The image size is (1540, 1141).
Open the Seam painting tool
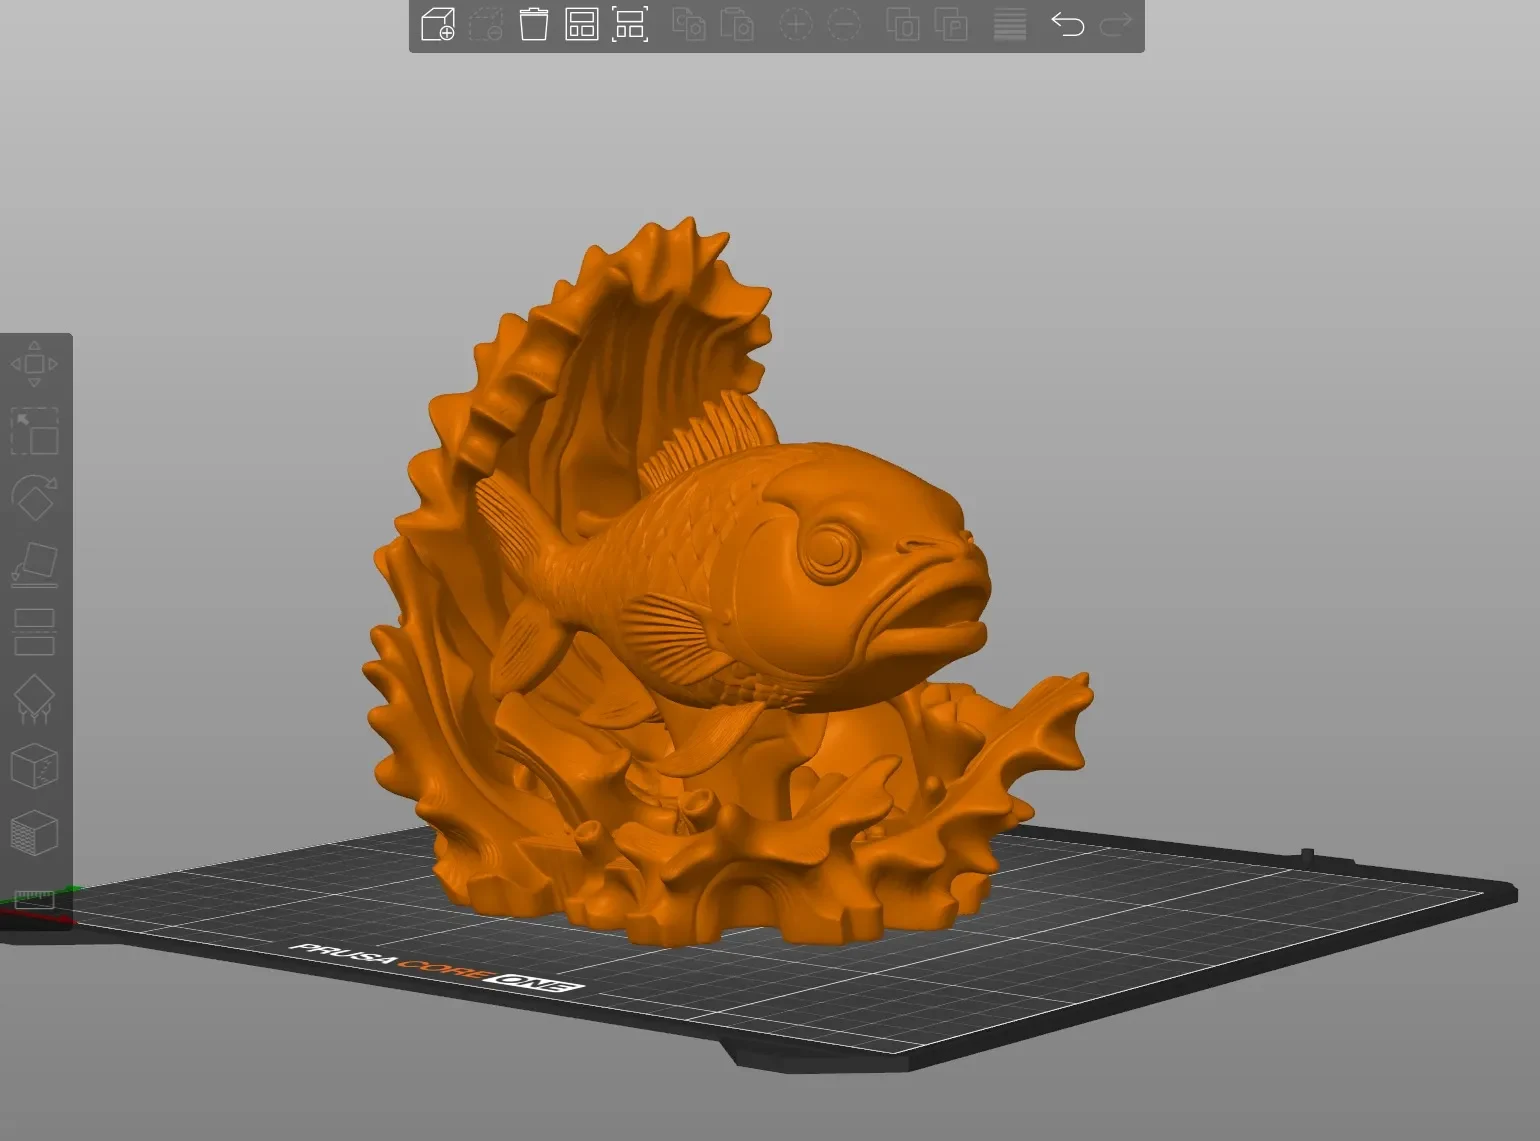point(34,766)
